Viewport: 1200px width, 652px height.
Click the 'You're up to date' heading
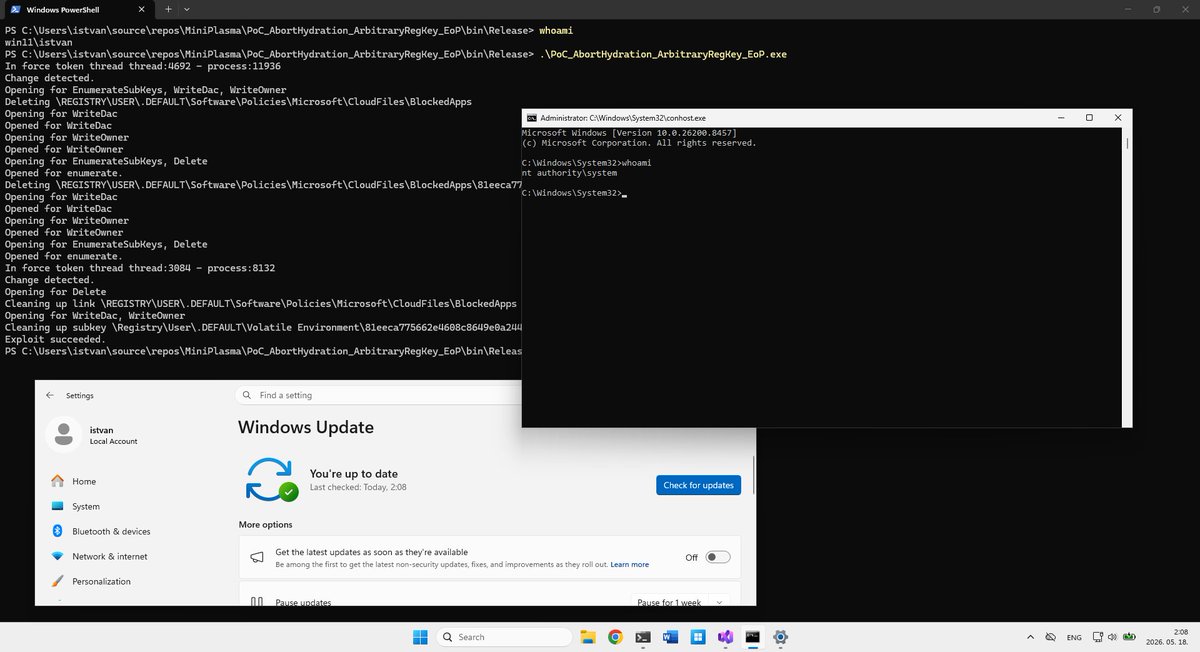tap(354, 474)
